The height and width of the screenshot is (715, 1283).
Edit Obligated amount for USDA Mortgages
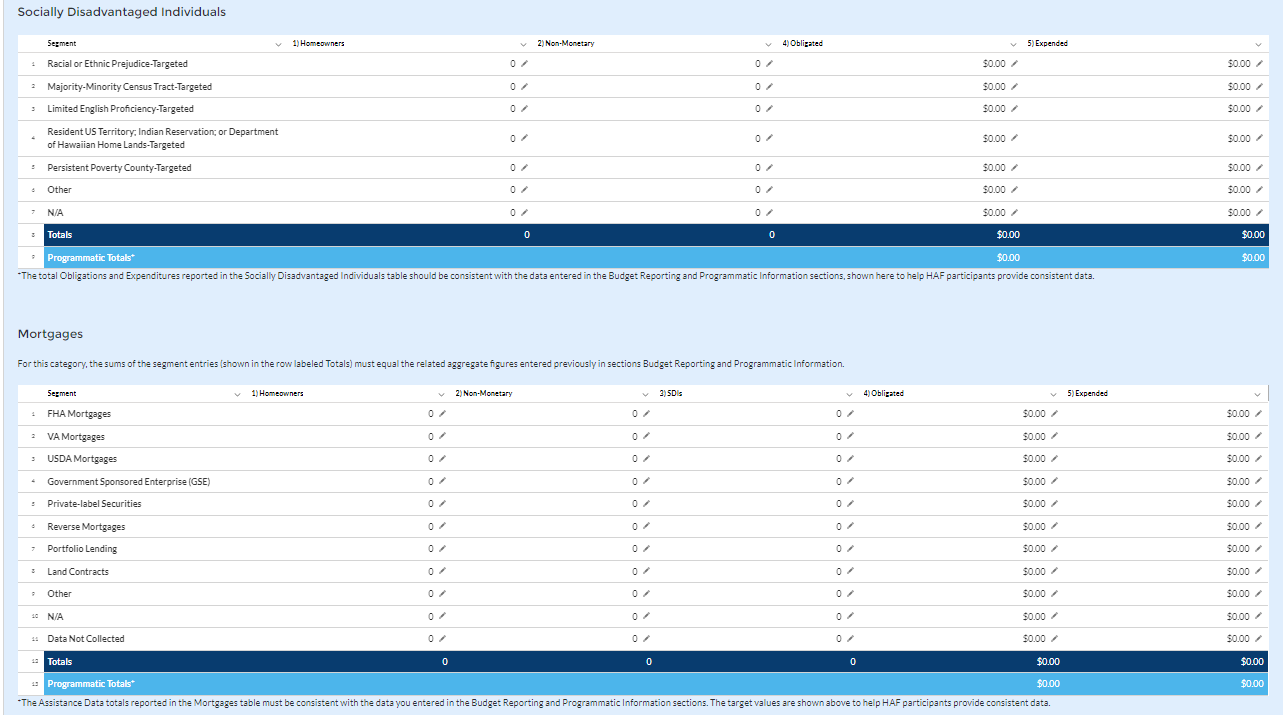(1054, 459)
